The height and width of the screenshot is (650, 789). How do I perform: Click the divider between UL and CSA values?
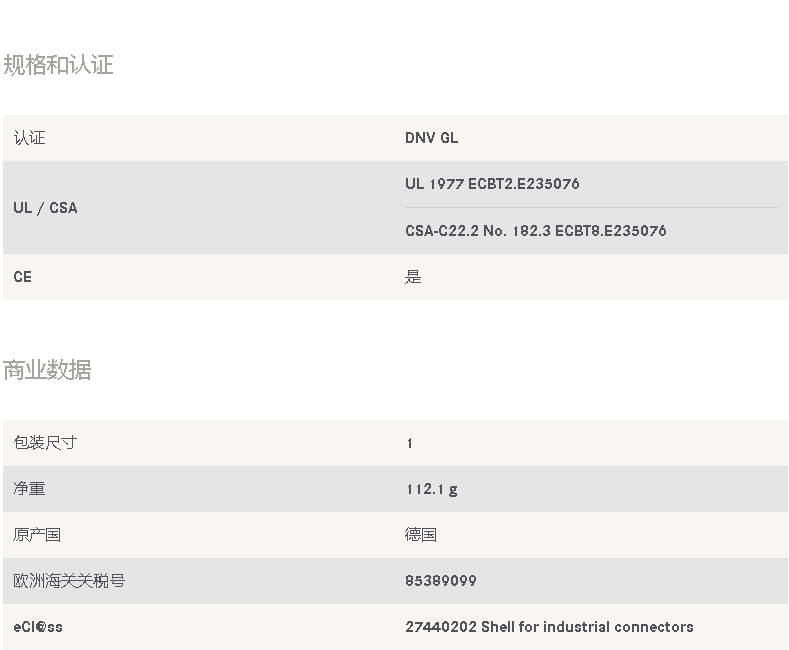pyautogui.click(x=591, y=207)
